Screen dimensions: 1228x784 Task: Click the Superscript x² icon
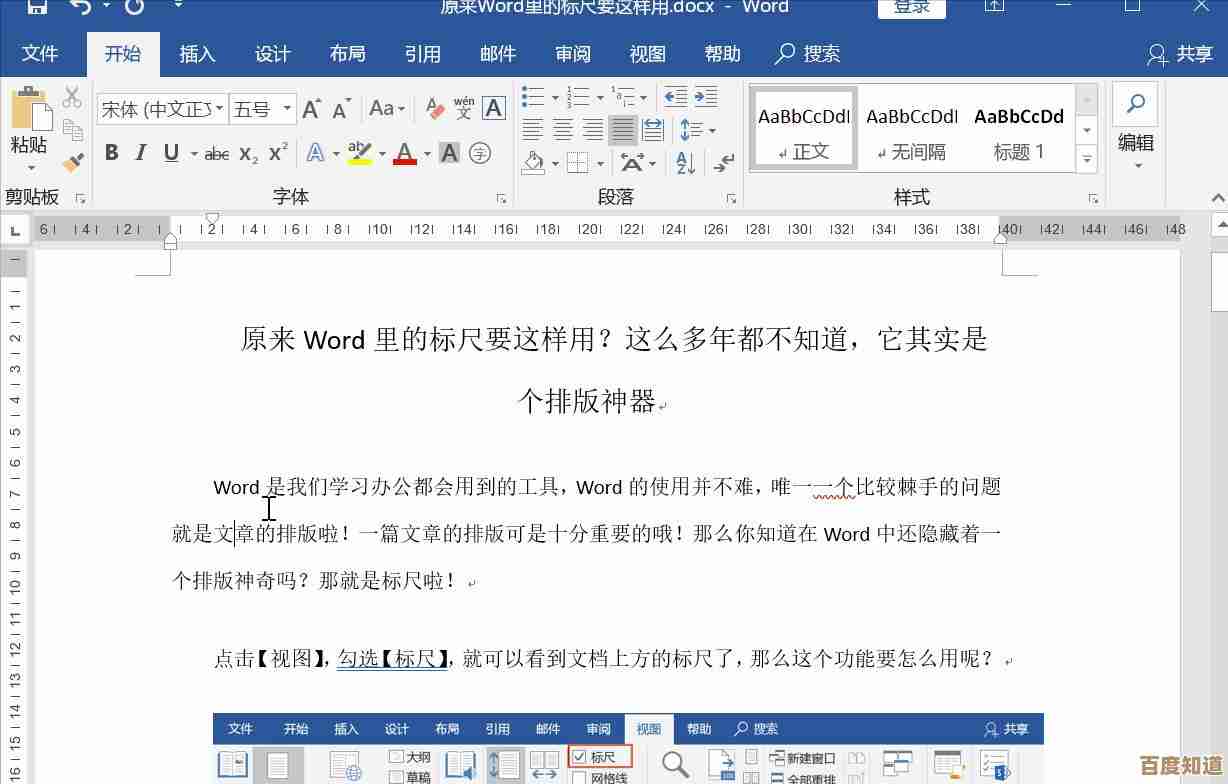[x=278, y=154]
